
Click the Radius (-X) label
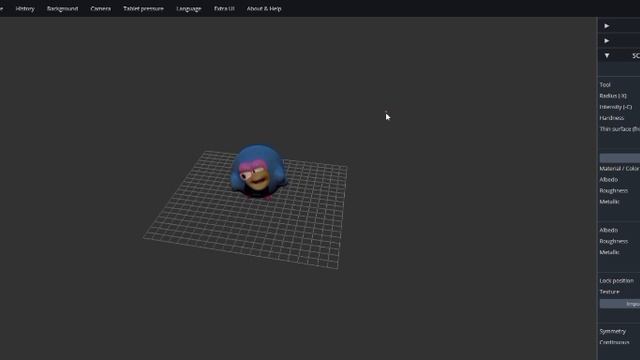pyautogui.click(x=613, y=96)
